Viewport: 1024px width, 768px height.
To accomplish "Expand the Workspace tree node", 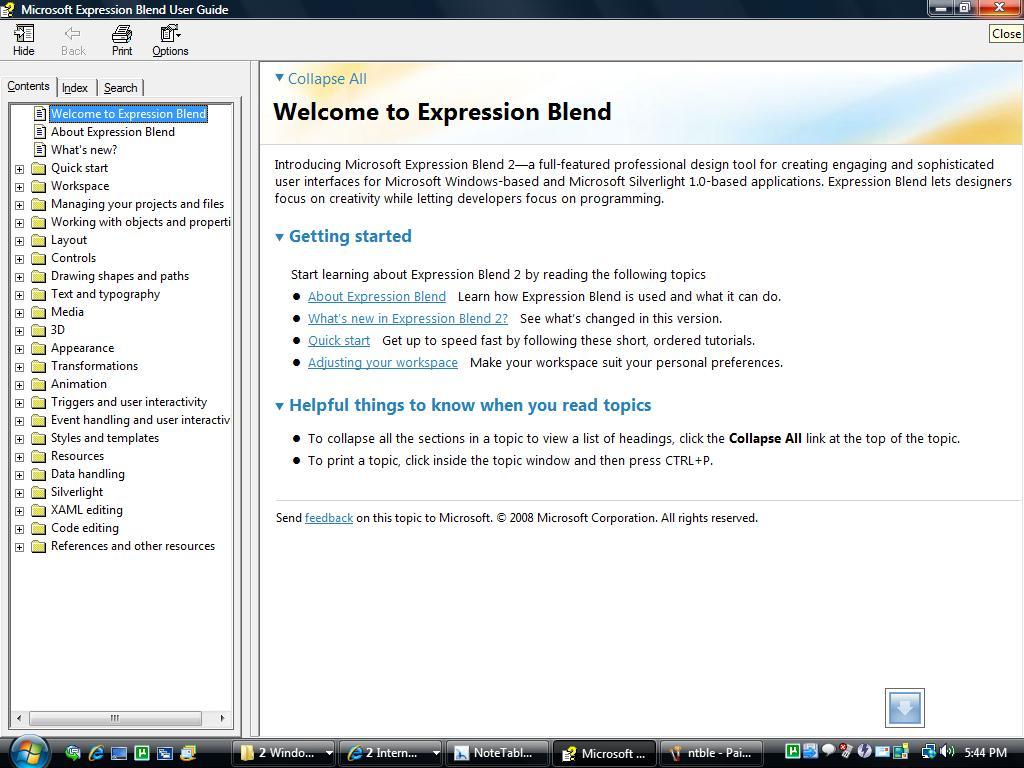I will click(20, 187).
